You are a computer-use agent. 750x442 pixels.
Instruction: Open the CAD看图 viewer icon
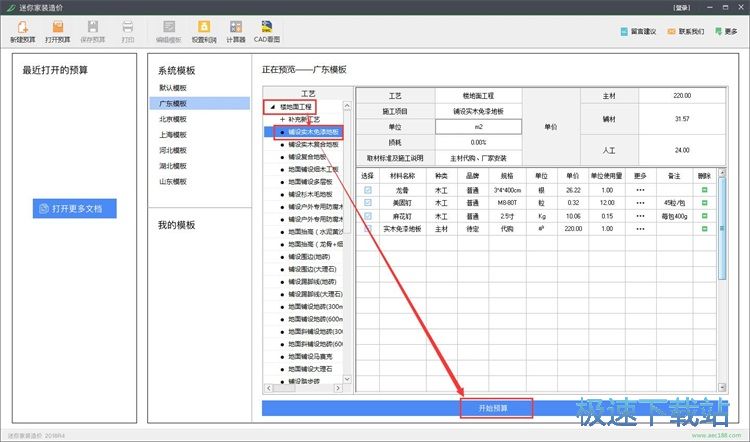tap(266, 27)
